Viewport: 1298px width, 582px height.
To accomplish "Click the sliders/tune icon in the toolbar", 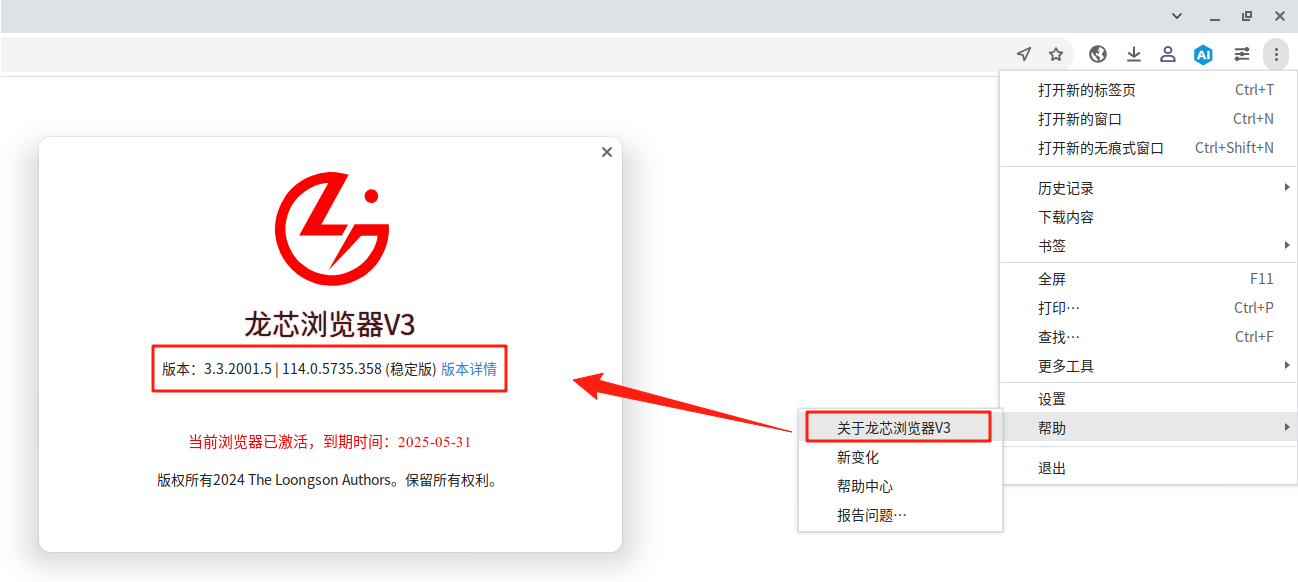I will [x=1241, y=54].
